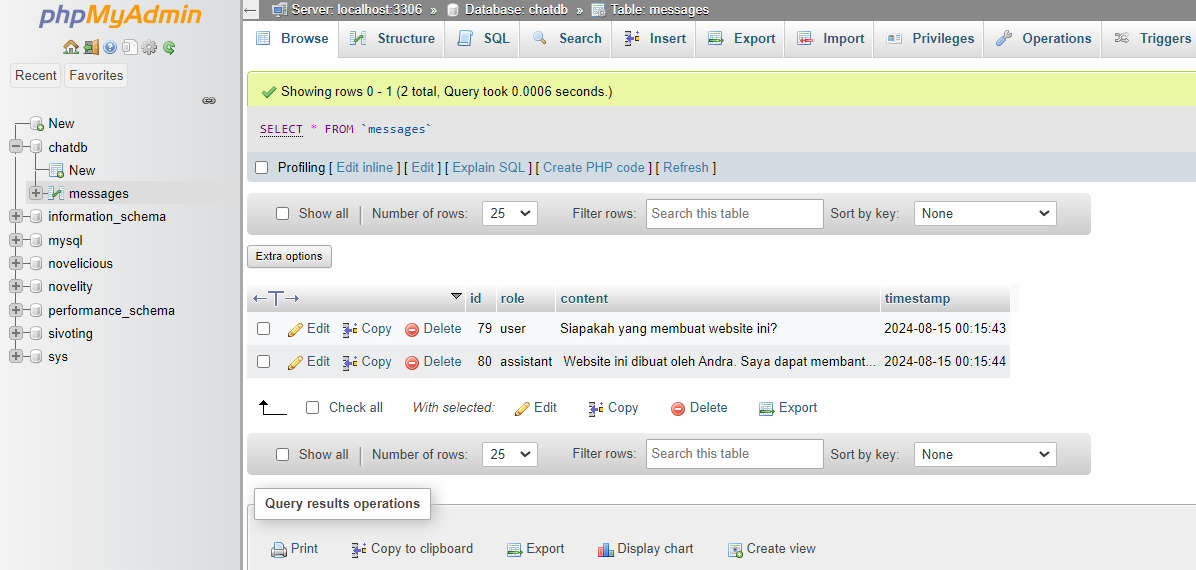Screen dimensions: 1196x570
Task: Open lower Sort by key dropdown
Action: pyautogui.click(x=985, y=454)
